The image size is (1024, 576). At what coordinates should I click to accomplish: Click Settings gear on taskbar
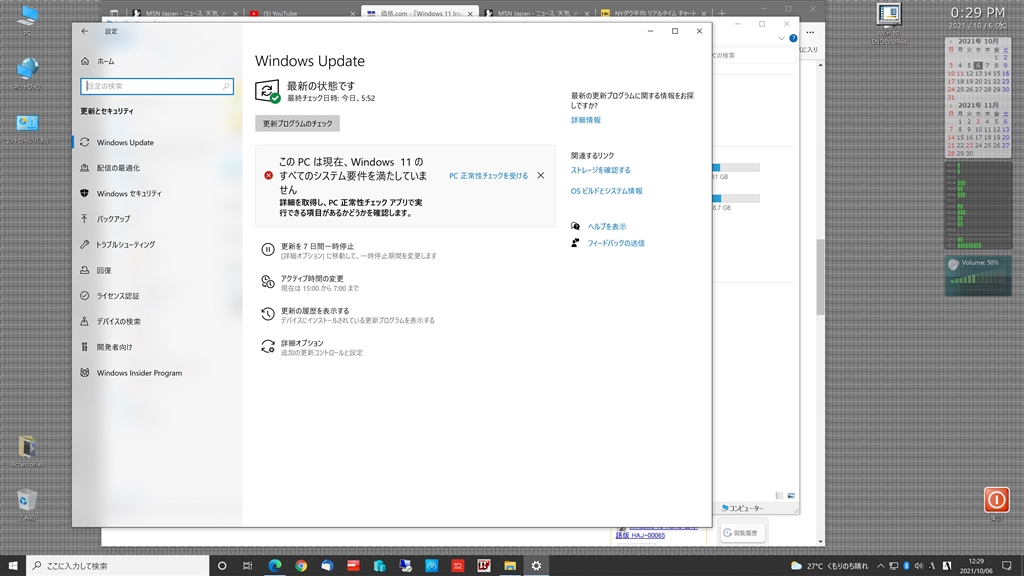tap(536, 566)
